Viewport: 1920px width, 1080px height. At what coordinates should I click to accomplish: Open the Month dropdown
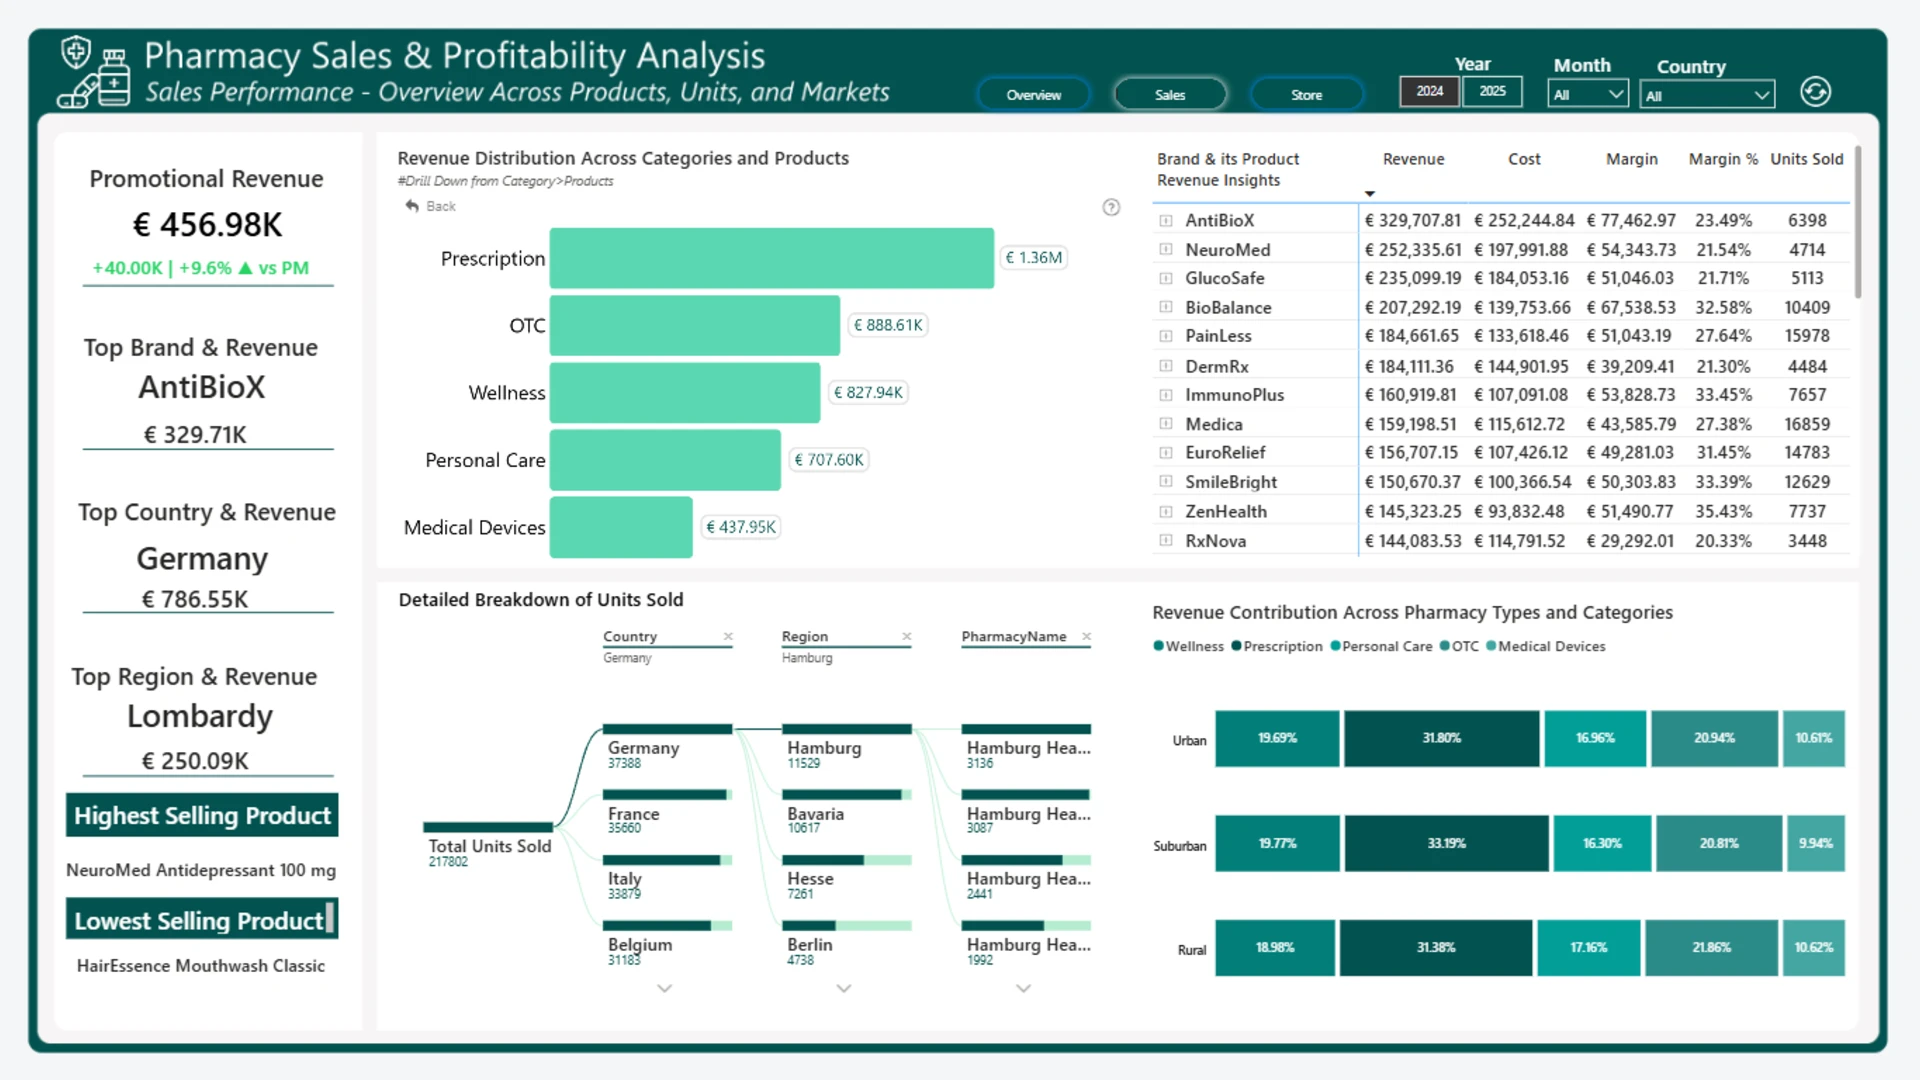(1588, 95)
